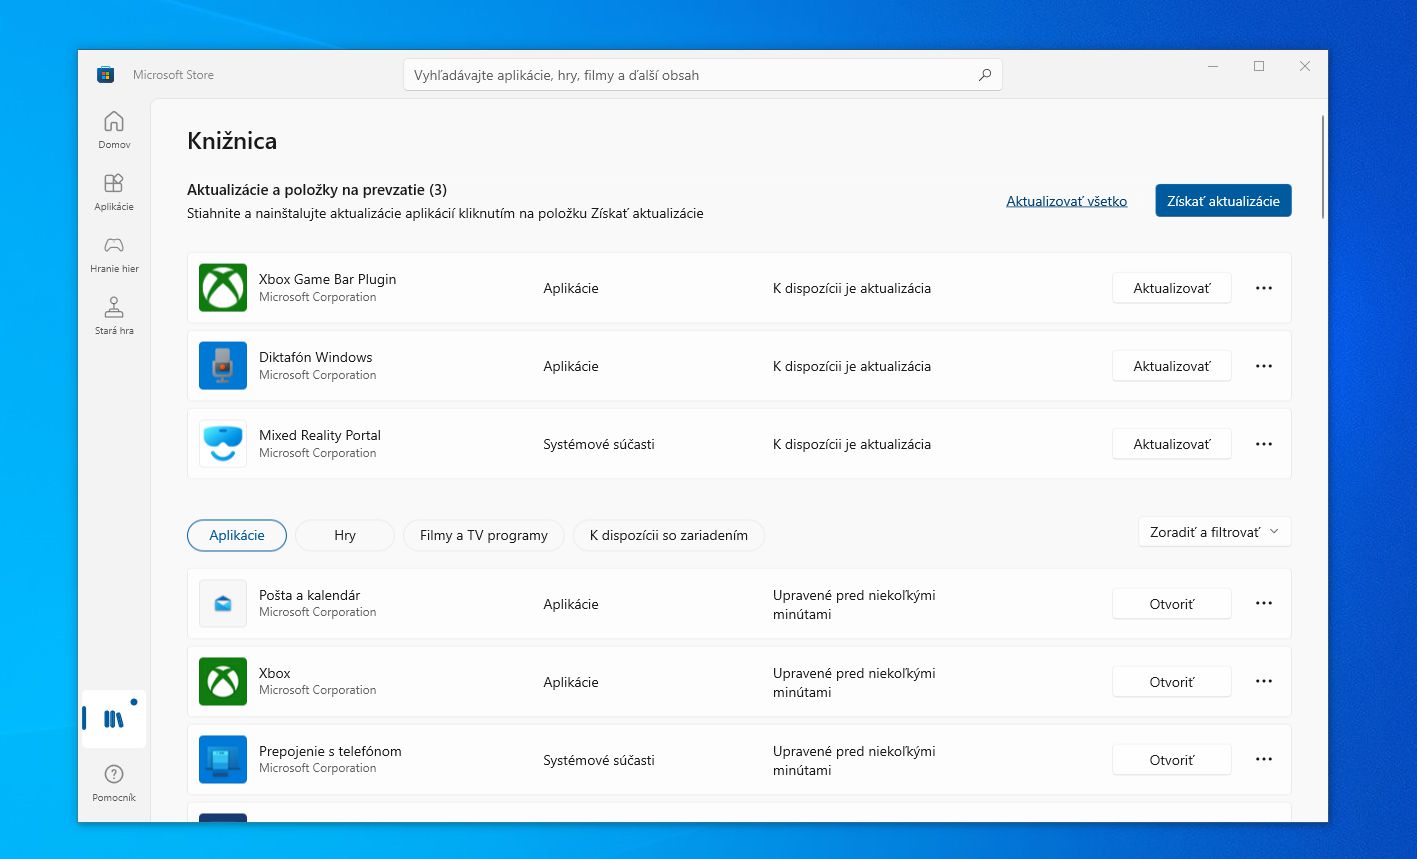Screen dimensions: 1417x859
Task: Update Xbox Game Bar Plugin with Aktualizovať
Action: point(1171,288)
